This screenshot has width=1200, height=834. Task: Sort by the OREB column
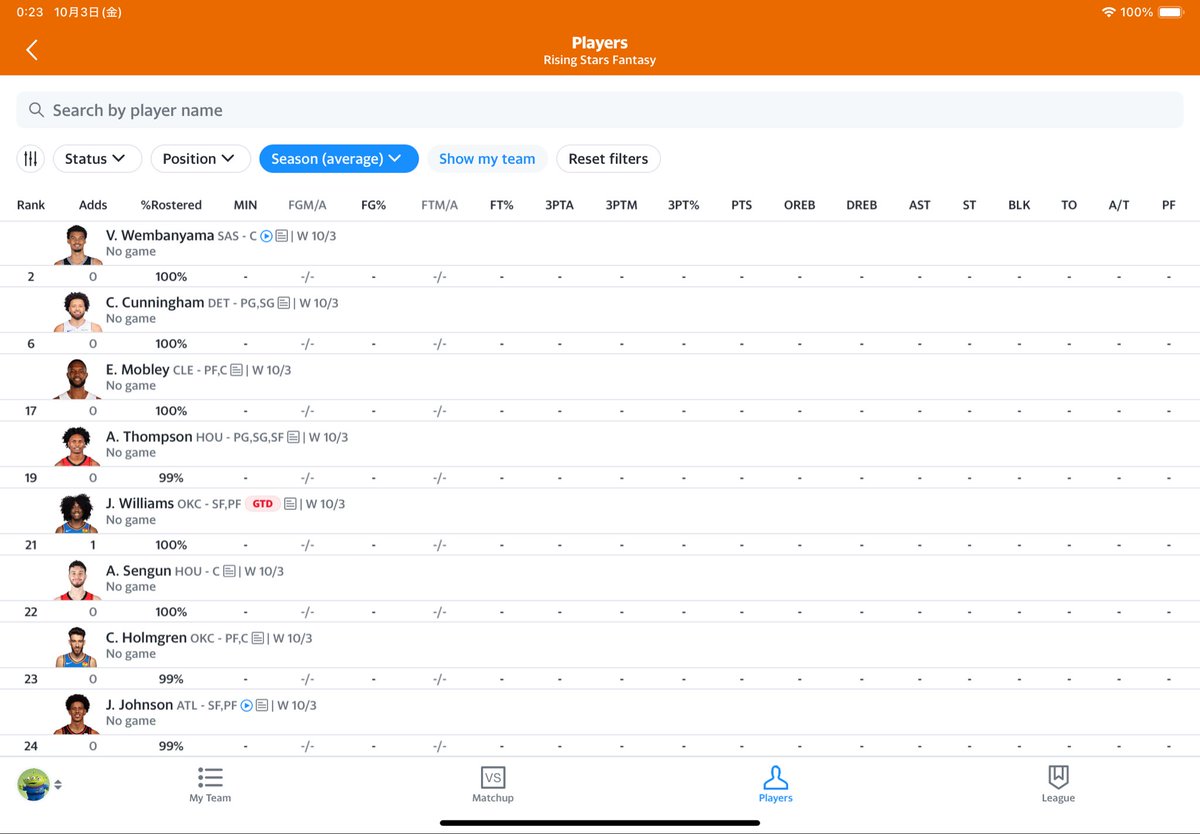800,205
